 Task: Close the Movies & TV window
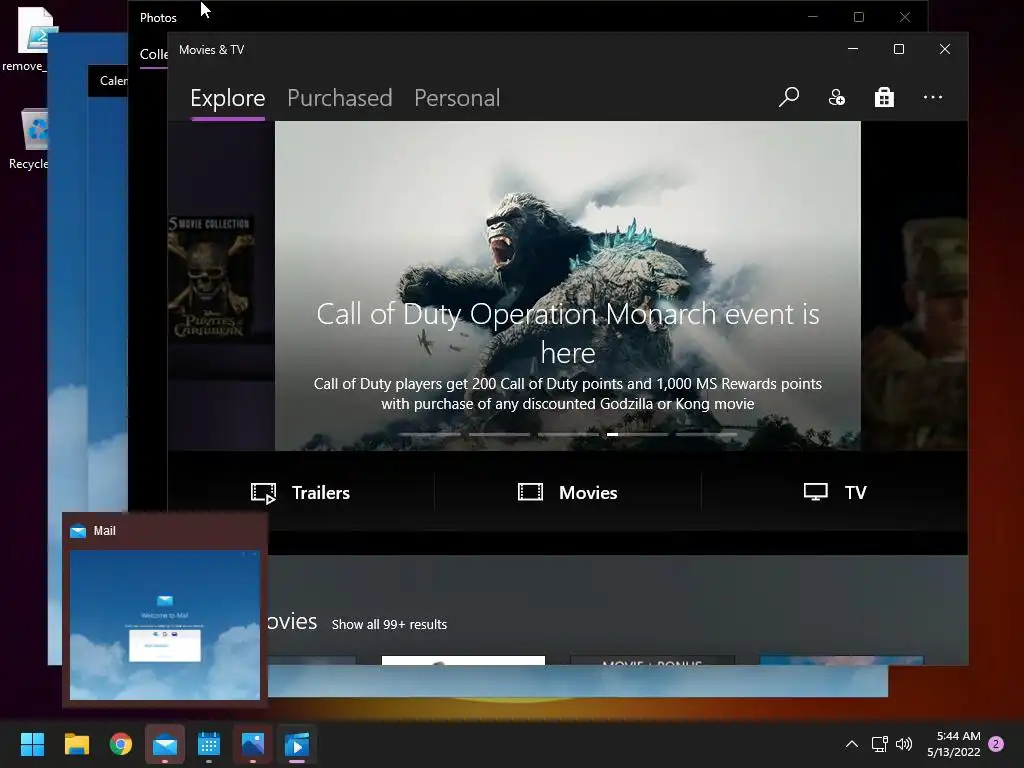coord(944,49)
